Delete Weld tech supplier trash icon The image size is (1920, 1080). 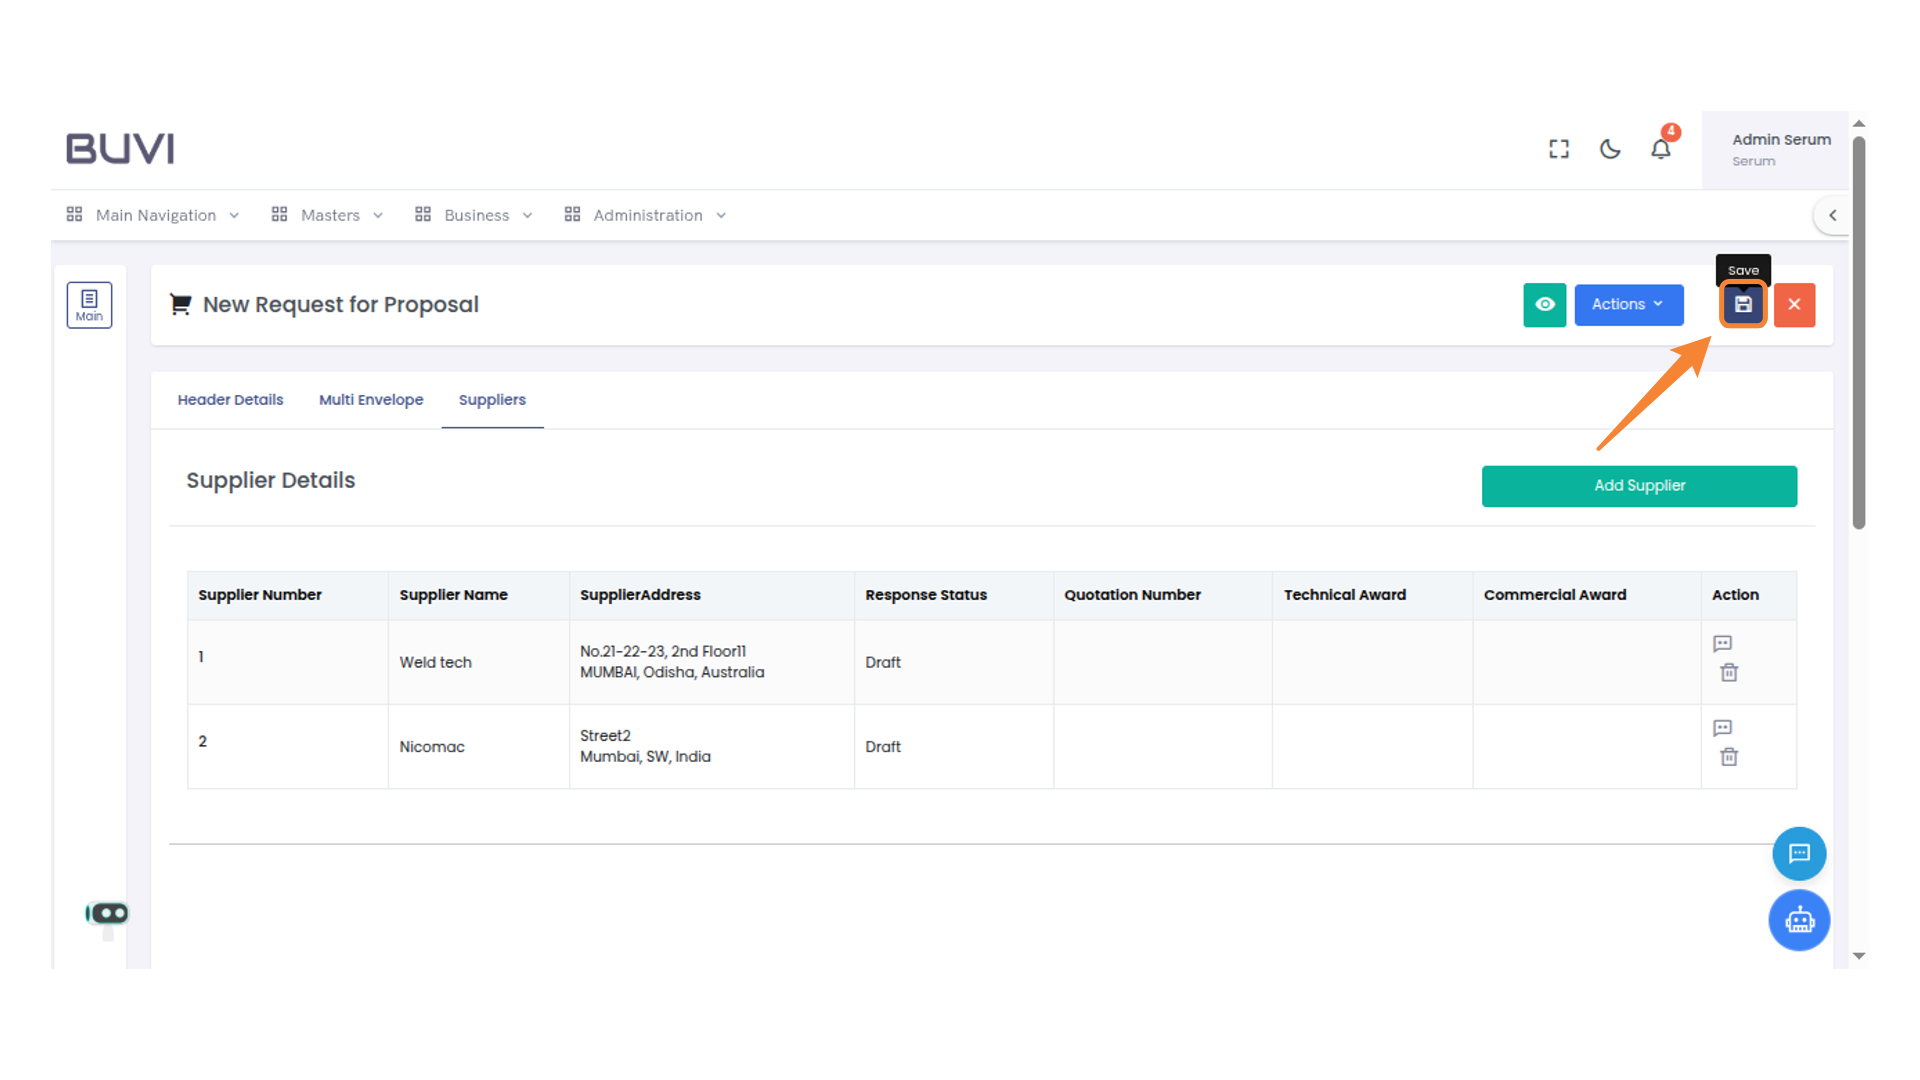click(x=1728, y=673)
